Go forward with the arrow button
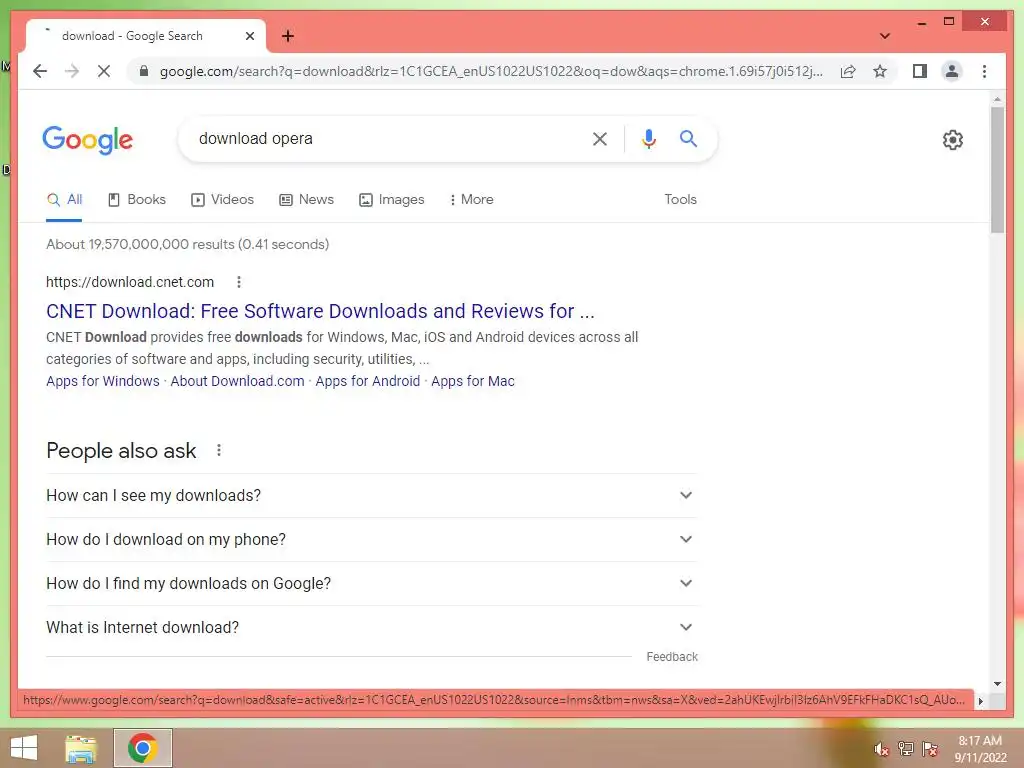 (72, 71)
